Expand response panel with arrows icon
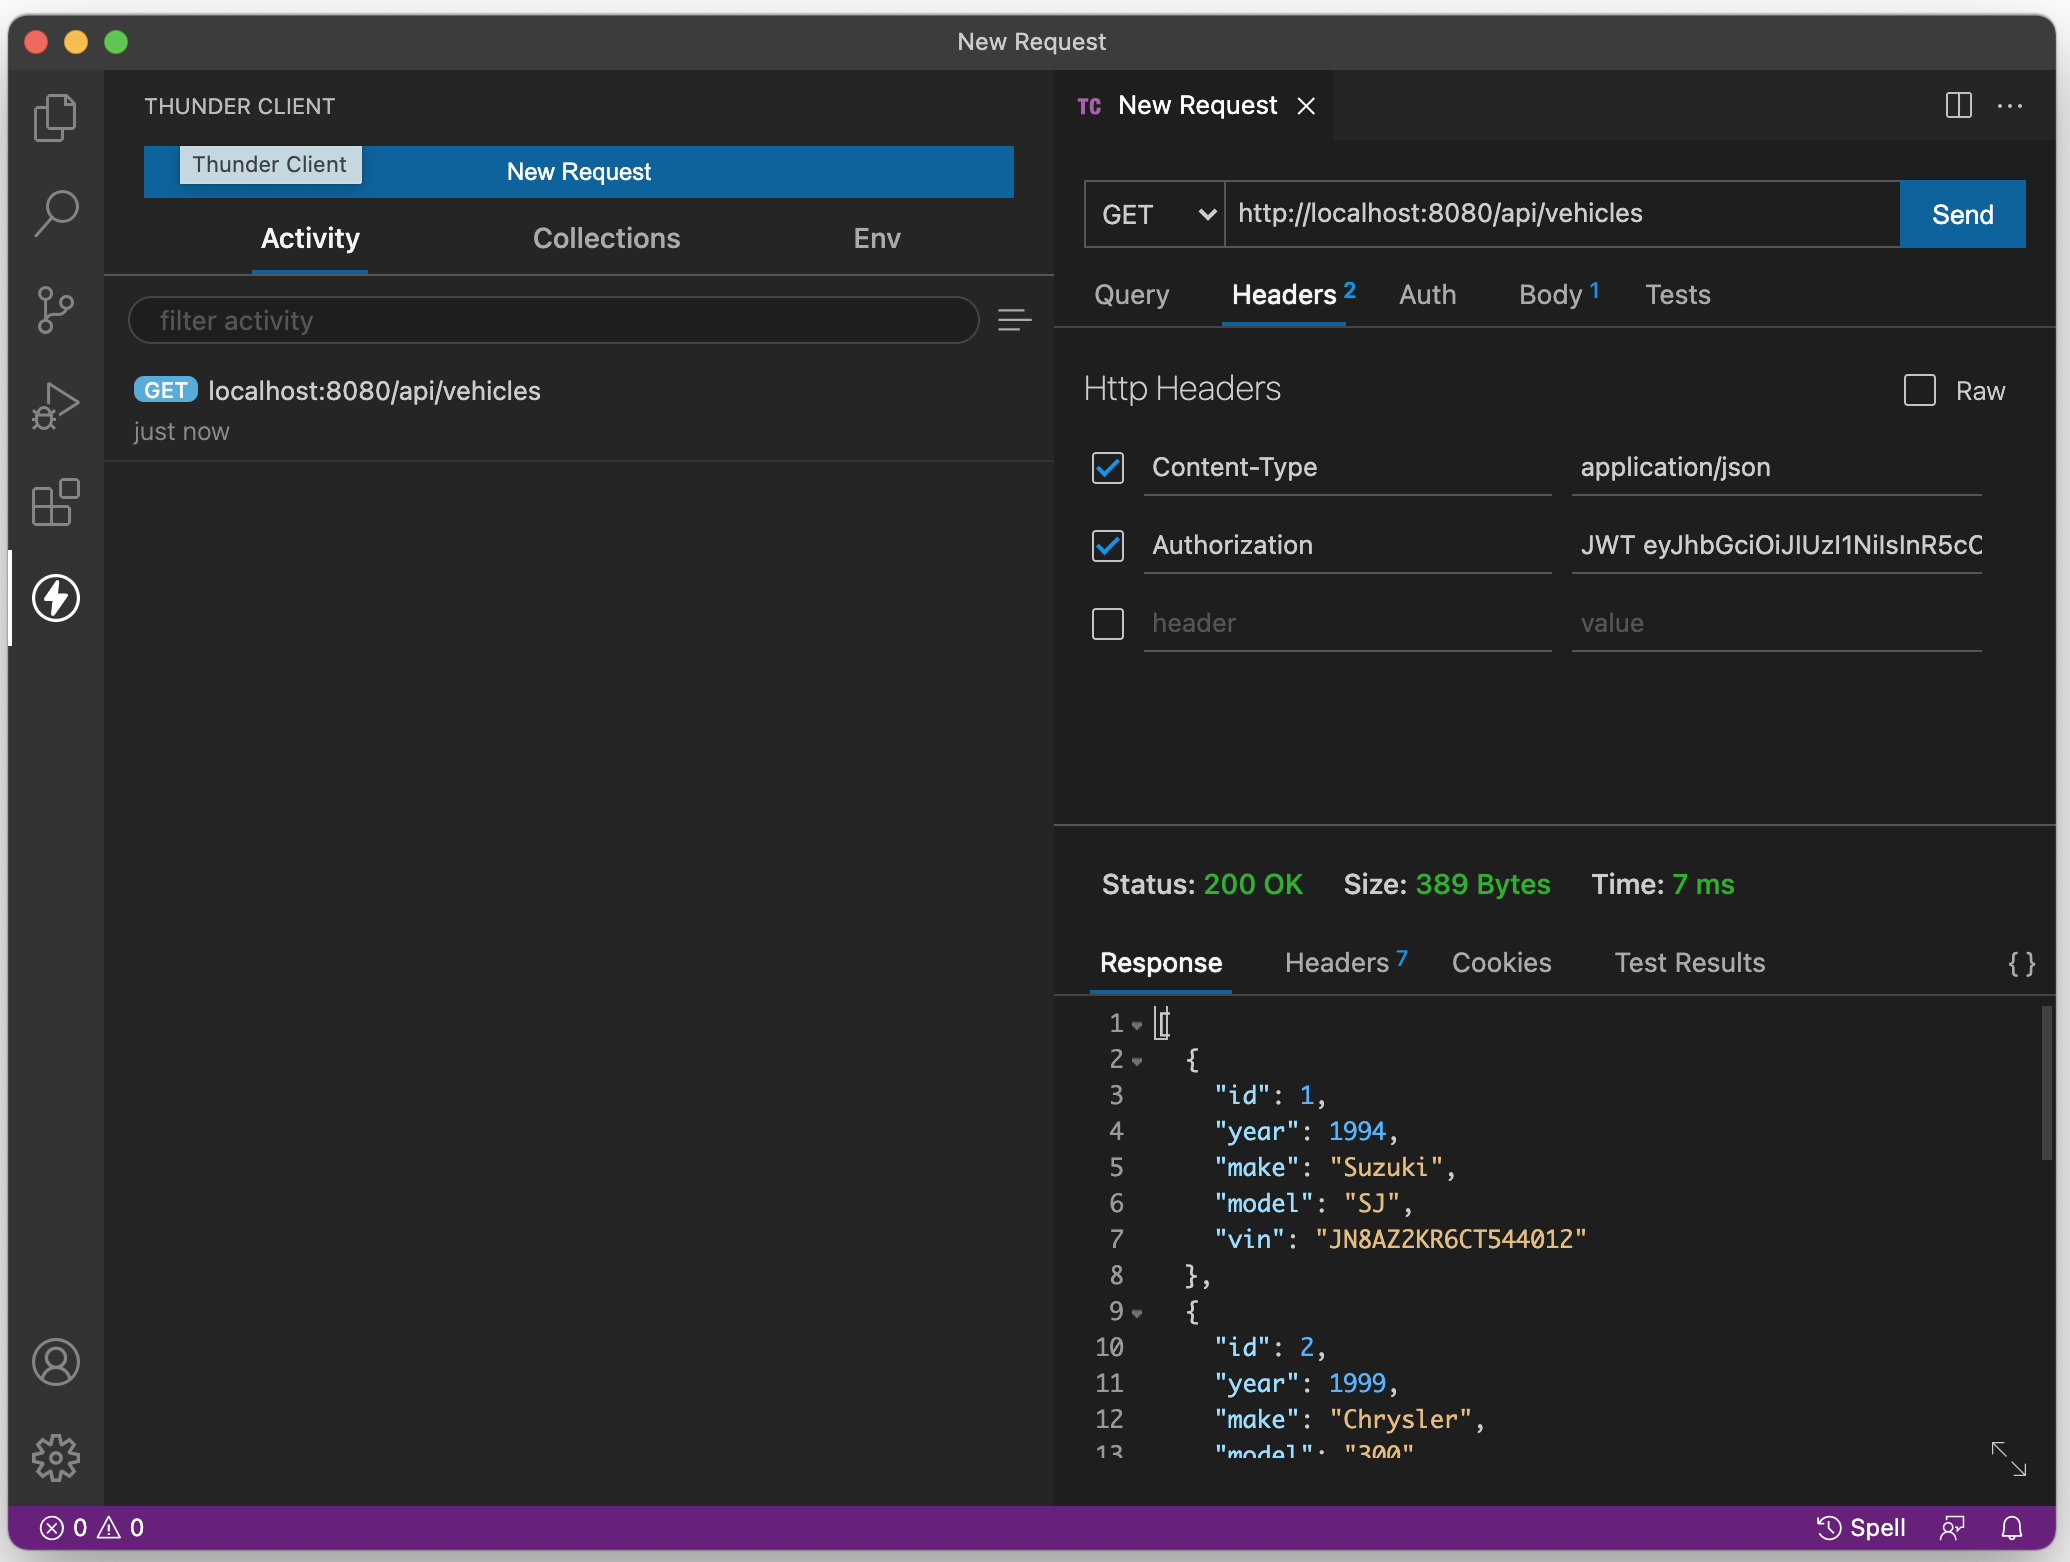This screenshot has height=1562, width=2070. click(x=2008, y=1459)
